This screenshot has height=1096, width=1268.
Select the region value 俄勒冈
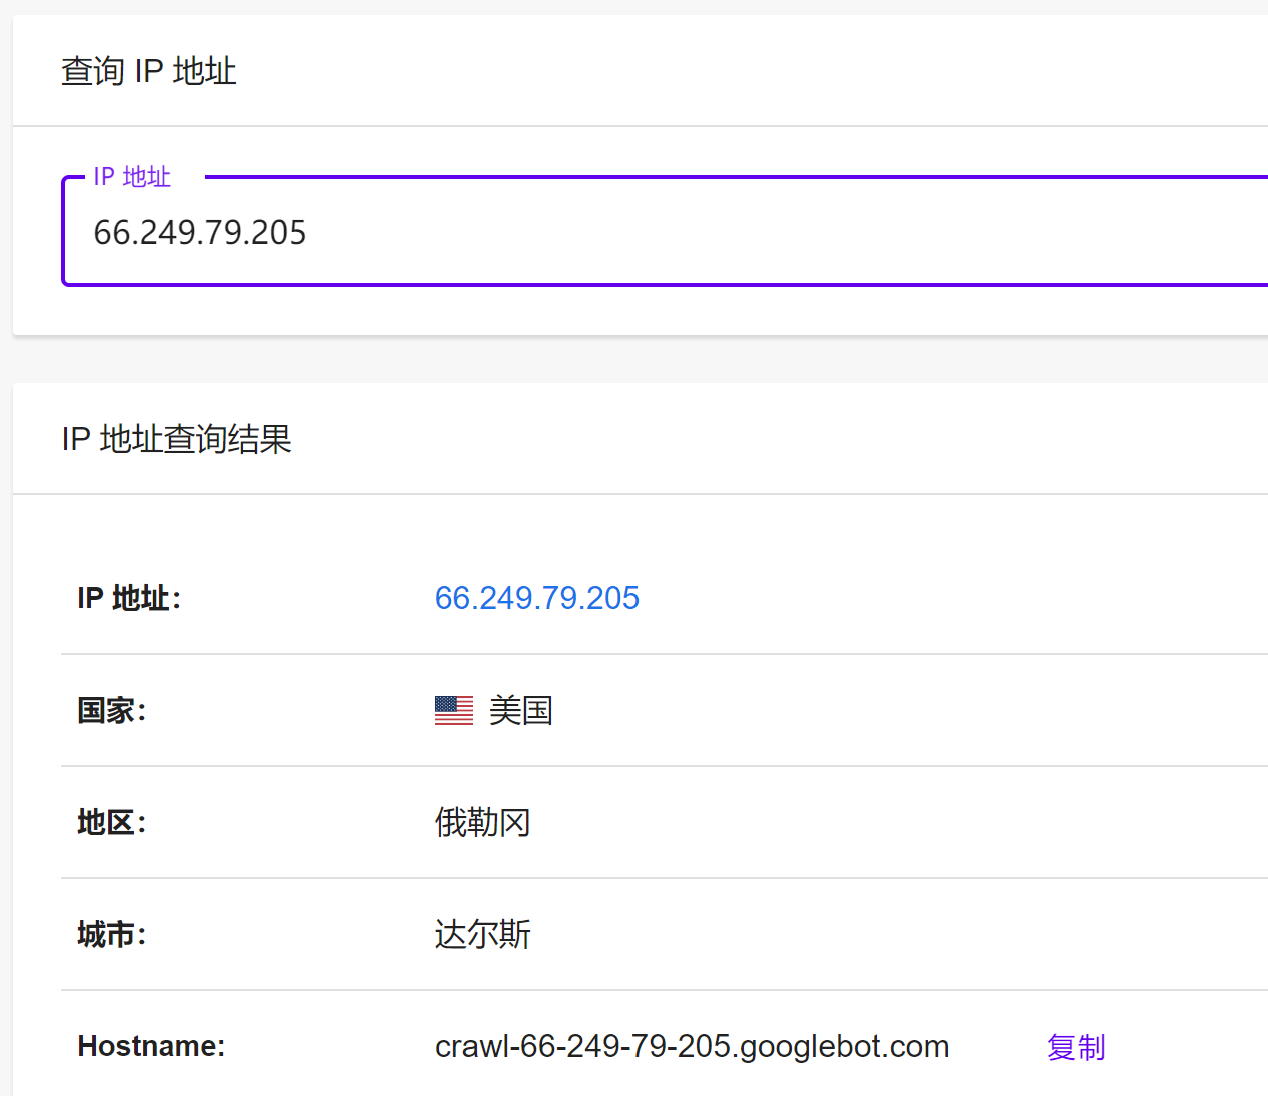pyautogui.click(x=483, y=823)
